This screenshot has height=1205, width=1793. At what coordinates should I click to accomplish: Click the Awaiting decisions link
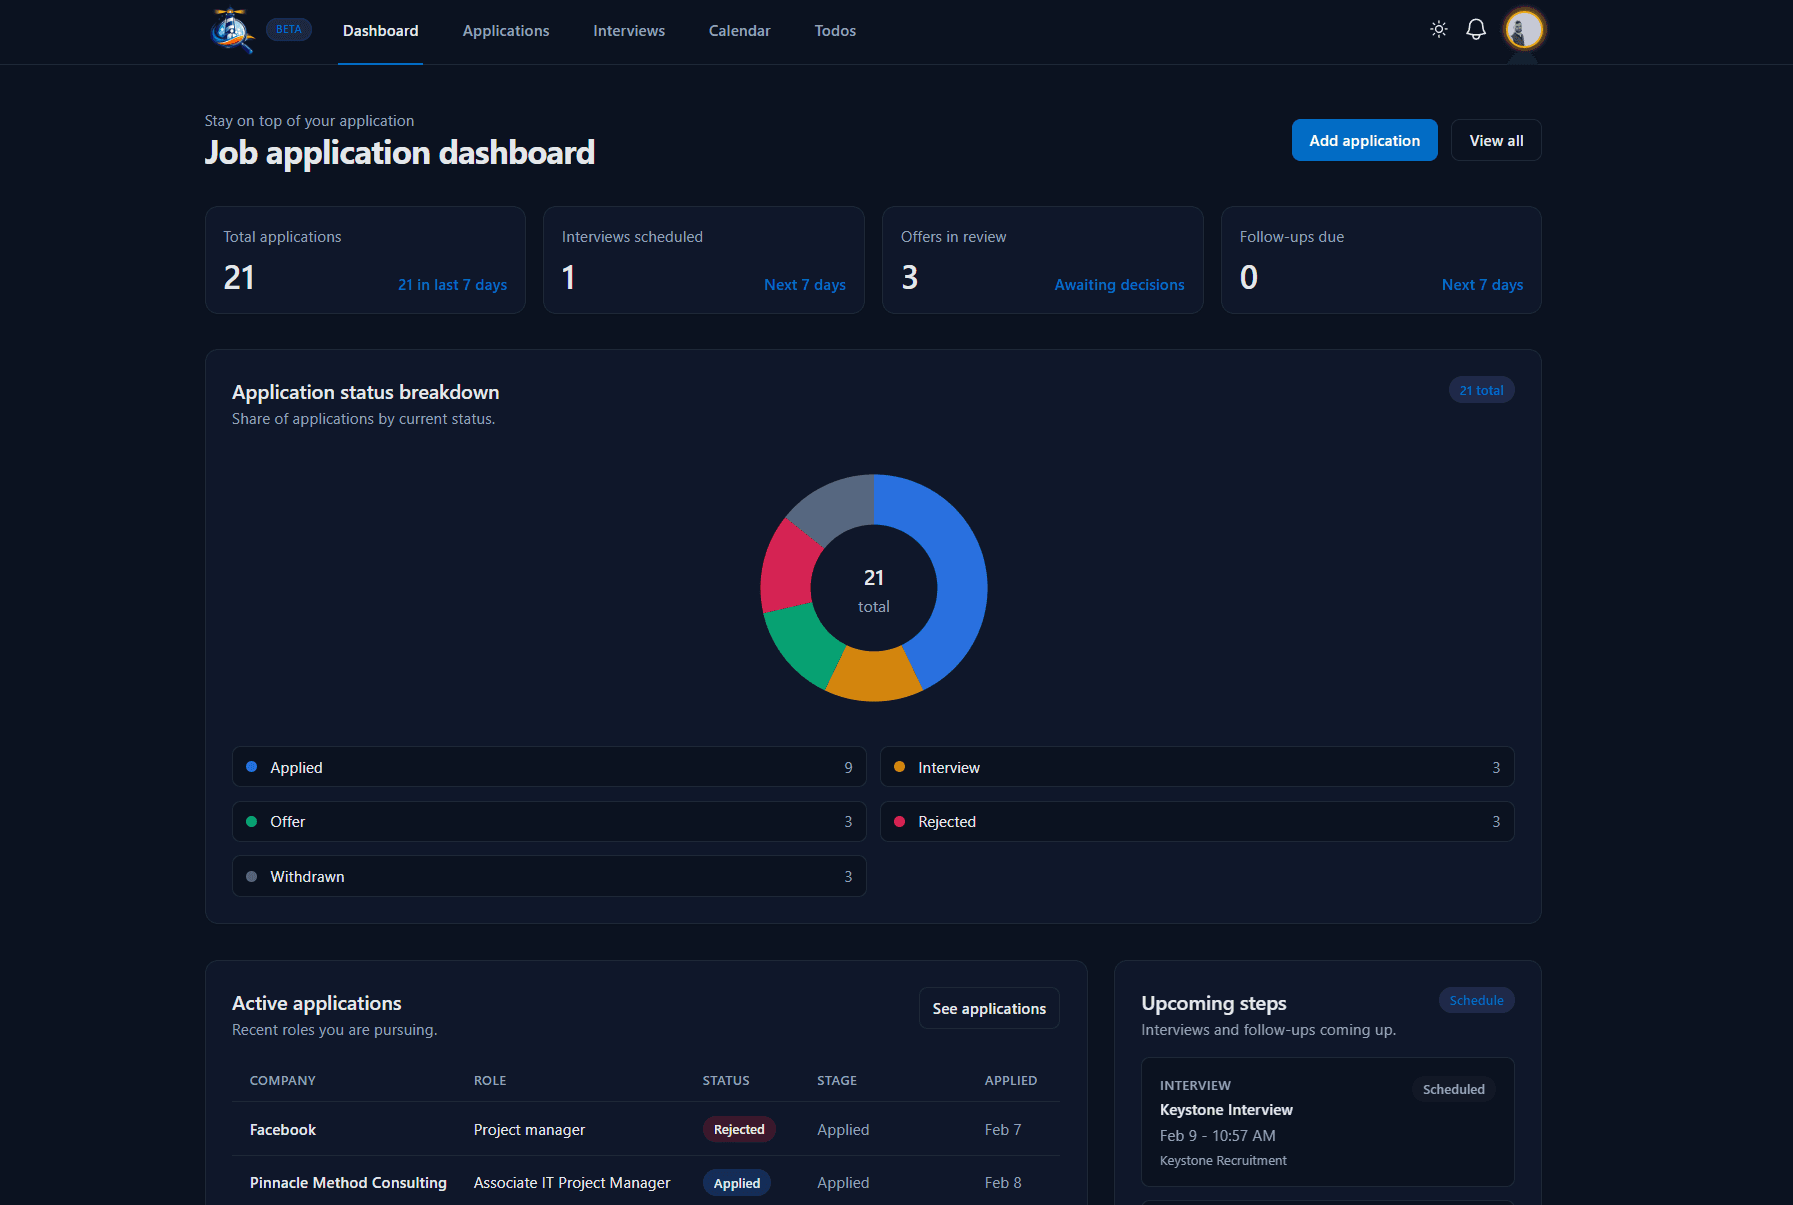click(1119, 284)
